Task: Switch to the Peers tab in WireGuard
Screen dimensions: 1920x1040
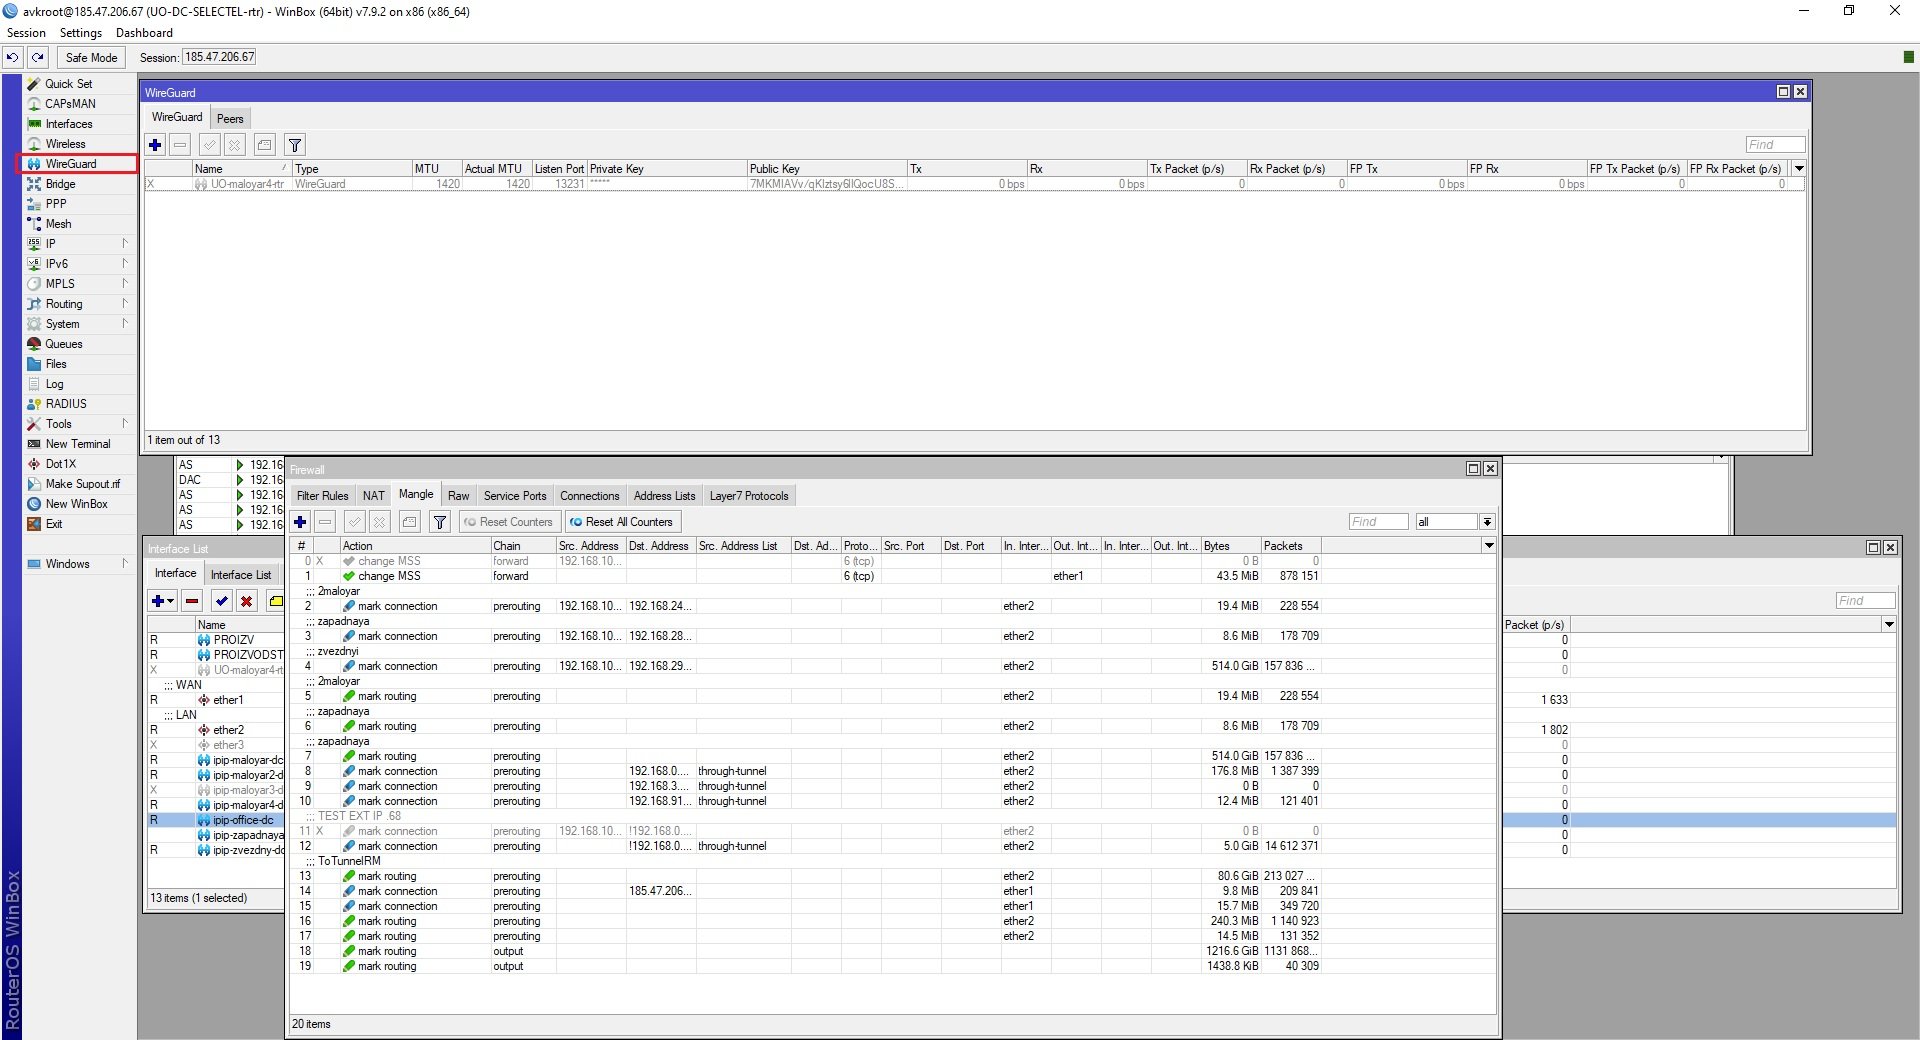Action: coord(230,118)
